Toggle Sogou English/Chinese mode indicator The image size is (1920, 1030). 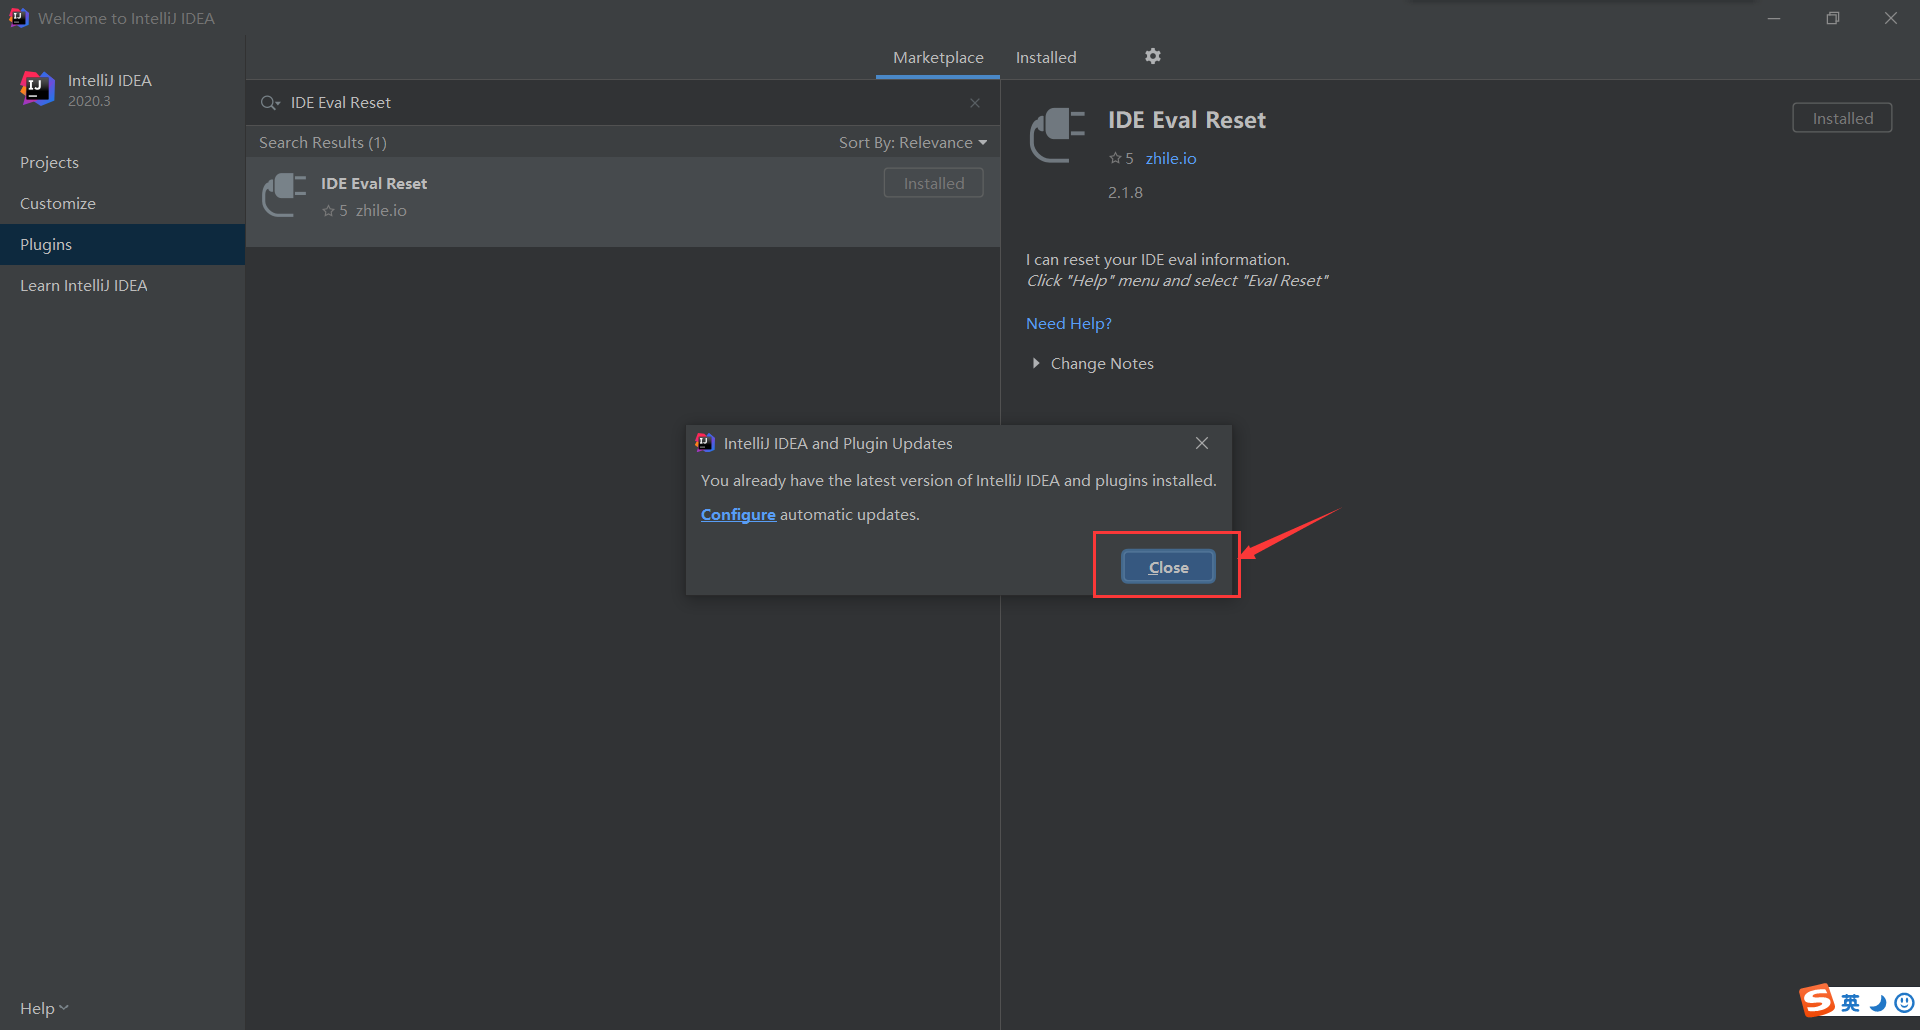click(1850, 1003)
